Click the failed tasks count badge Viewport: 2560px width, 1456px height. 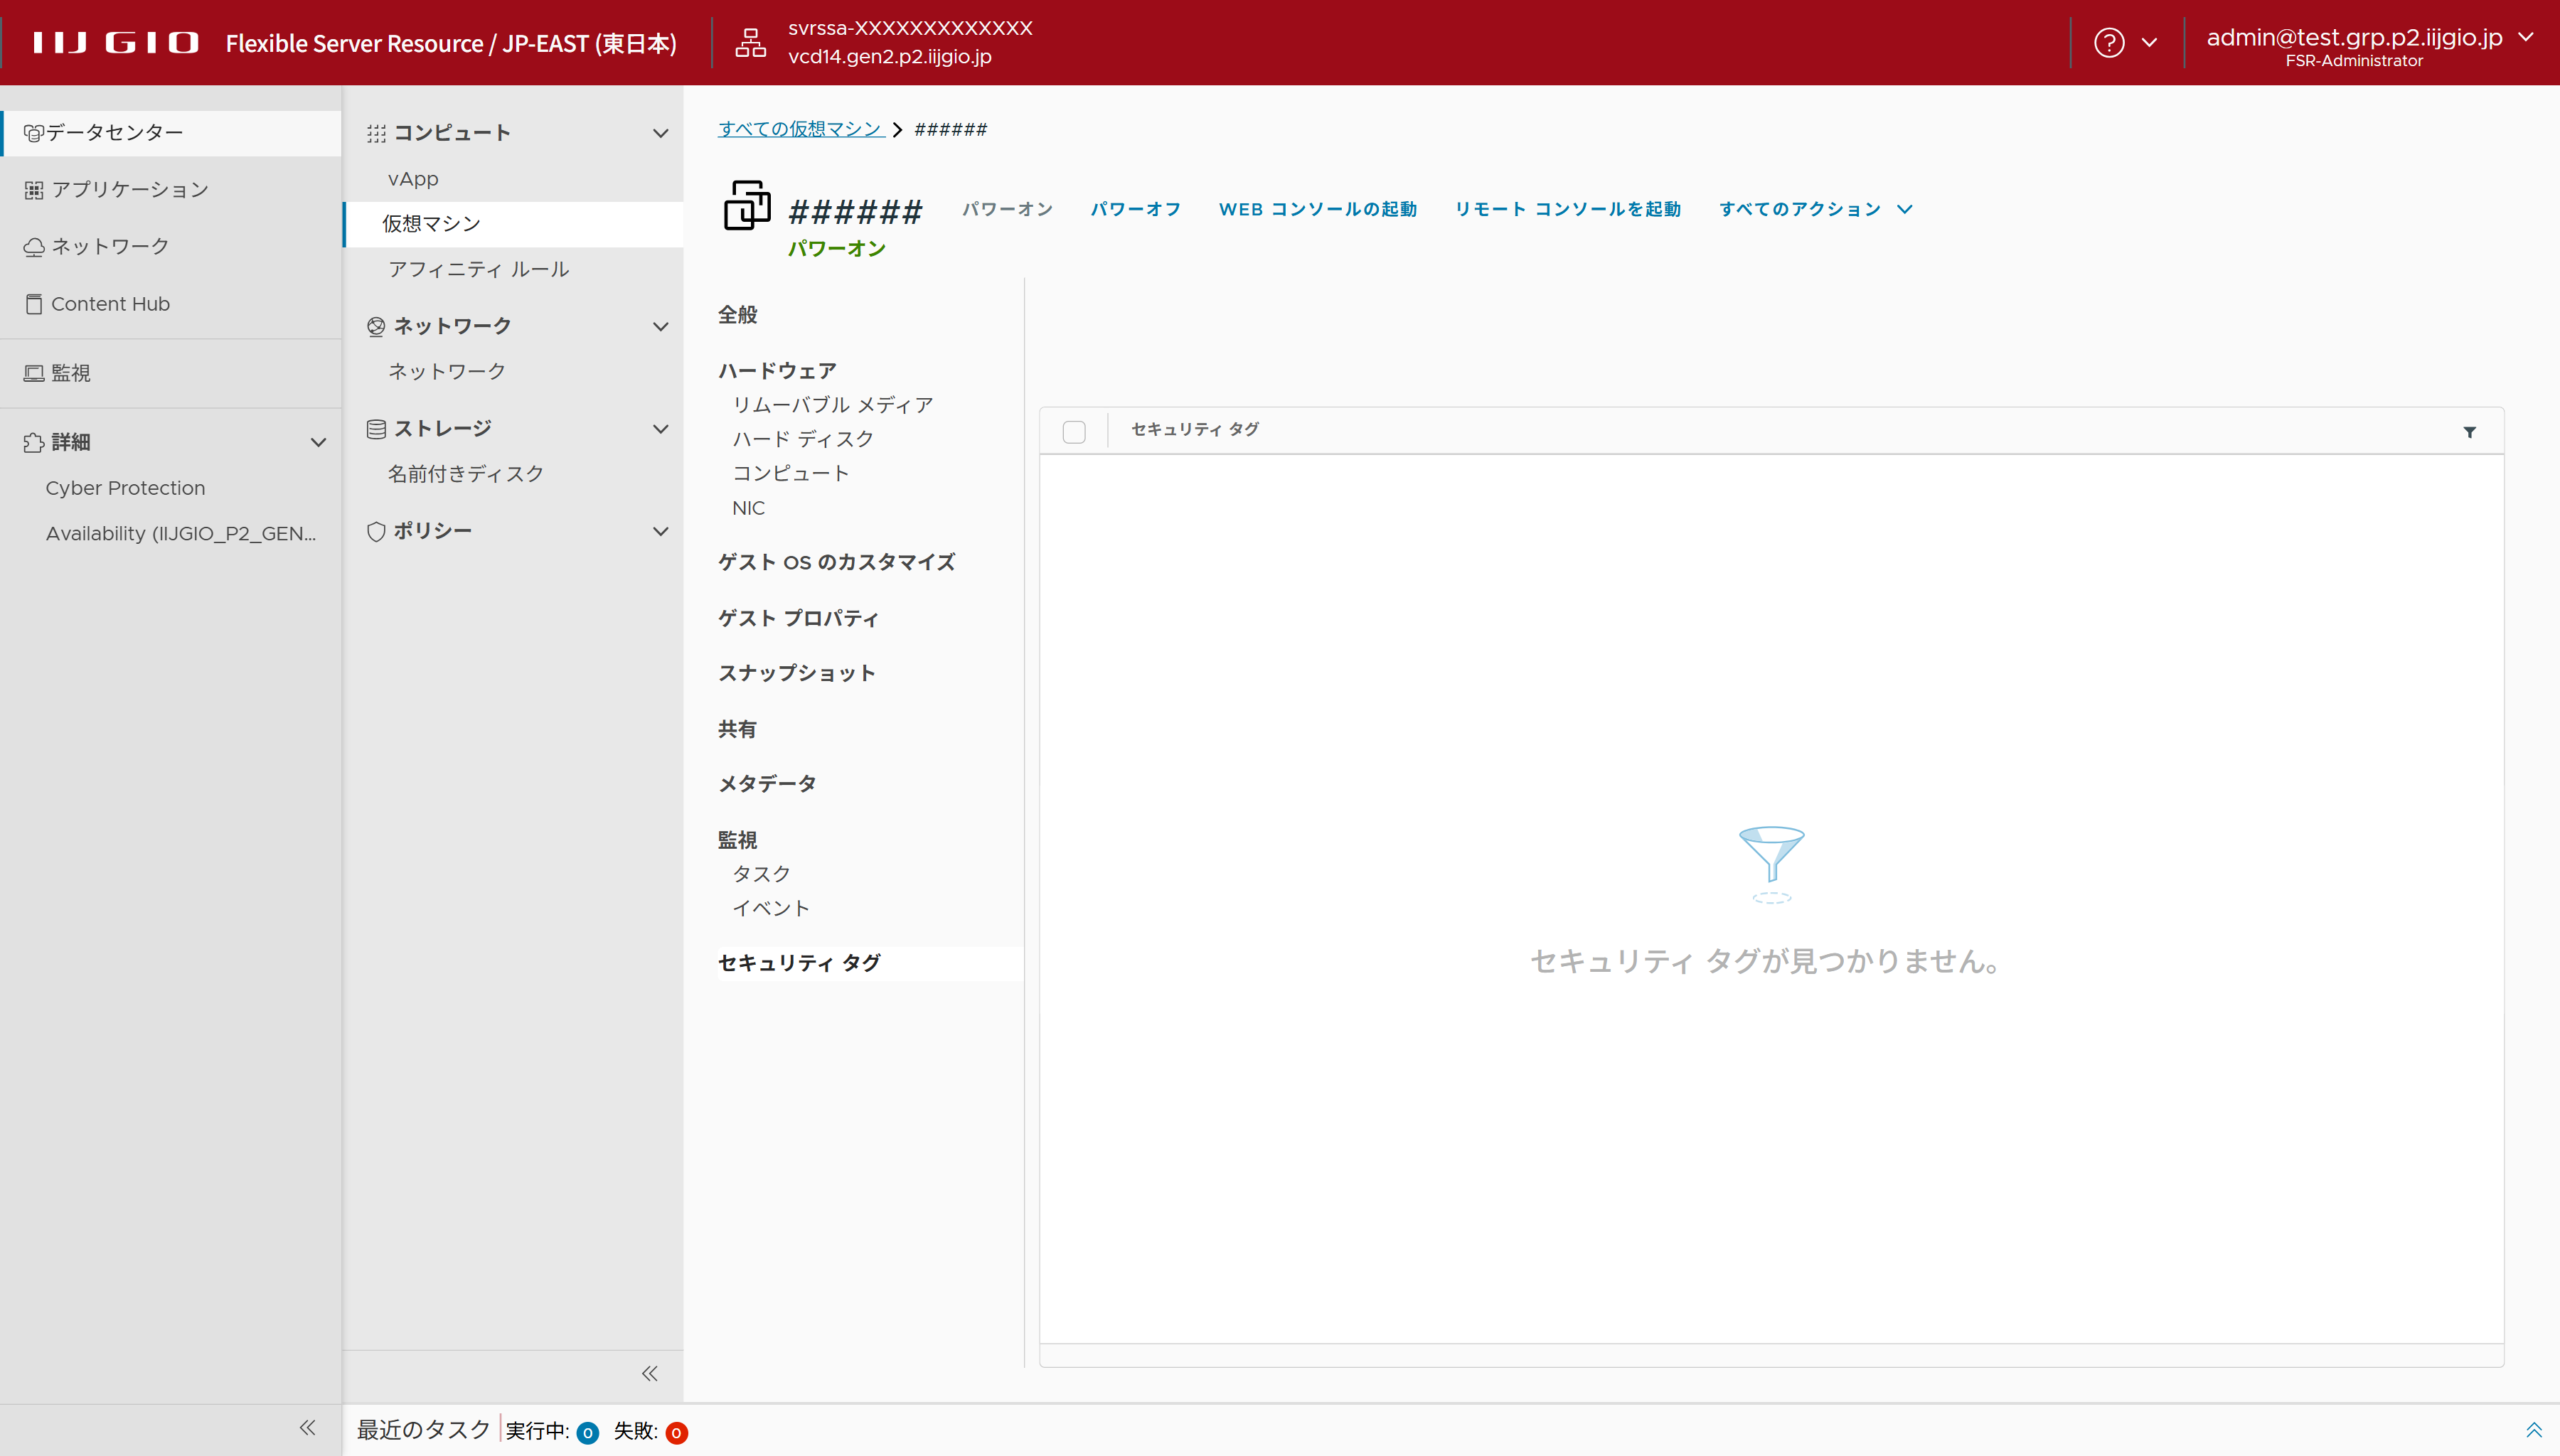pyautogui.click(x=676, y=1433)
